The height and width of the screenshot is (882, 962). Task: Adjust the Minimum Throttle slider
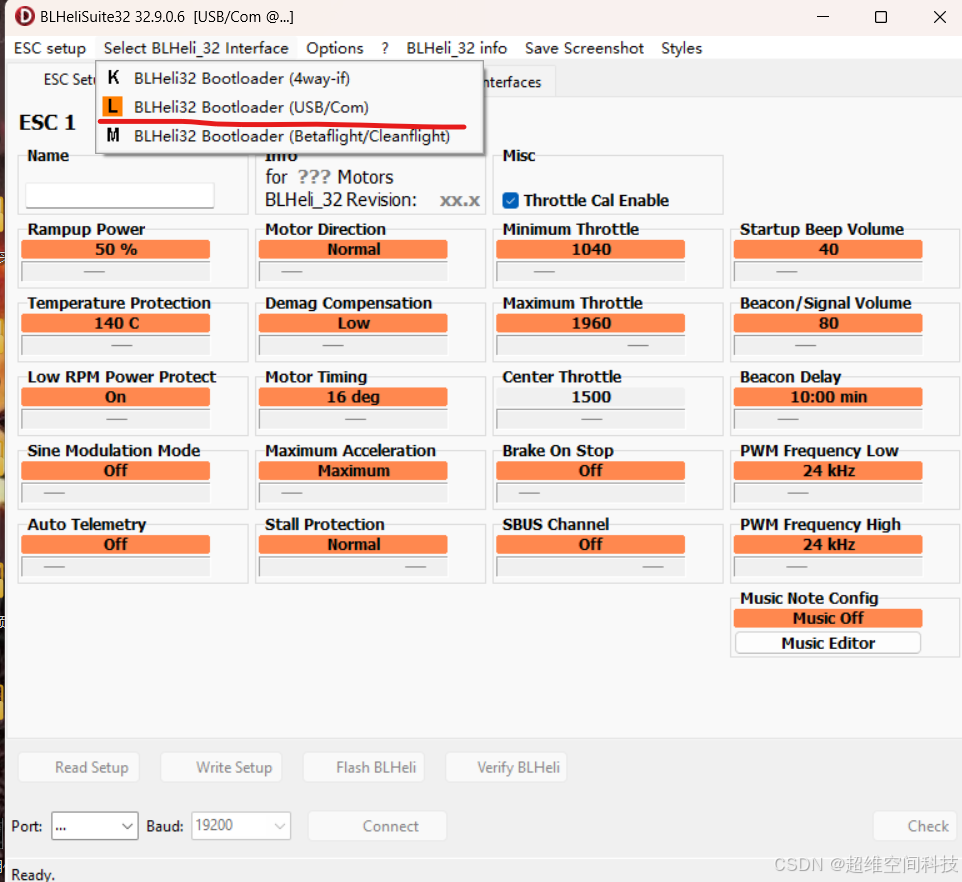coord(590,271)
